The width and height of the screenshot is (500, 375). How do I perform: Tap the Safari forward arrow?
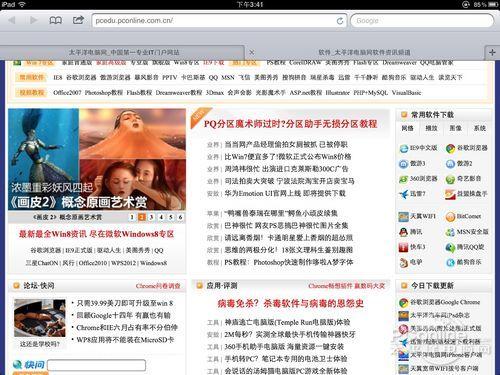[x=33, y=20]
